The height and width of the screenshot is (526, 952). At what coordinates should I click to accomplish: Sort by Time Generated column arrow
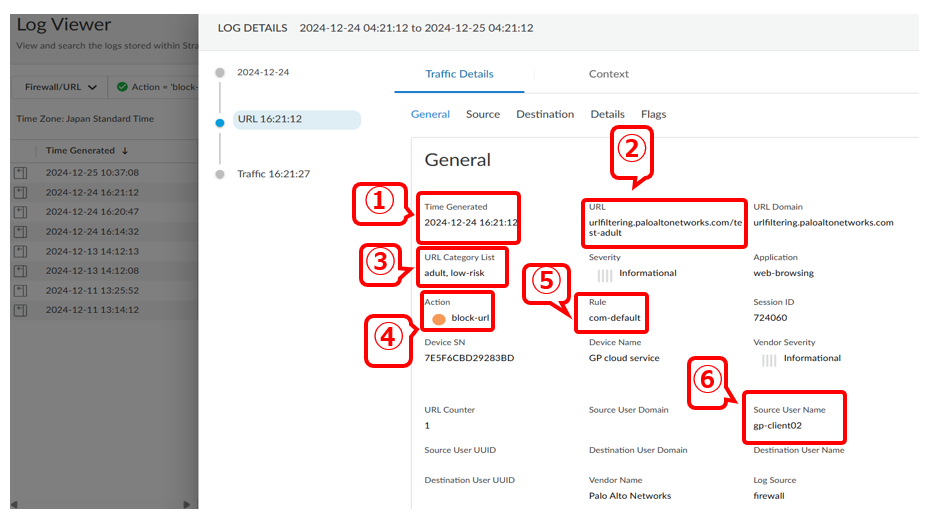click(125, 151)
